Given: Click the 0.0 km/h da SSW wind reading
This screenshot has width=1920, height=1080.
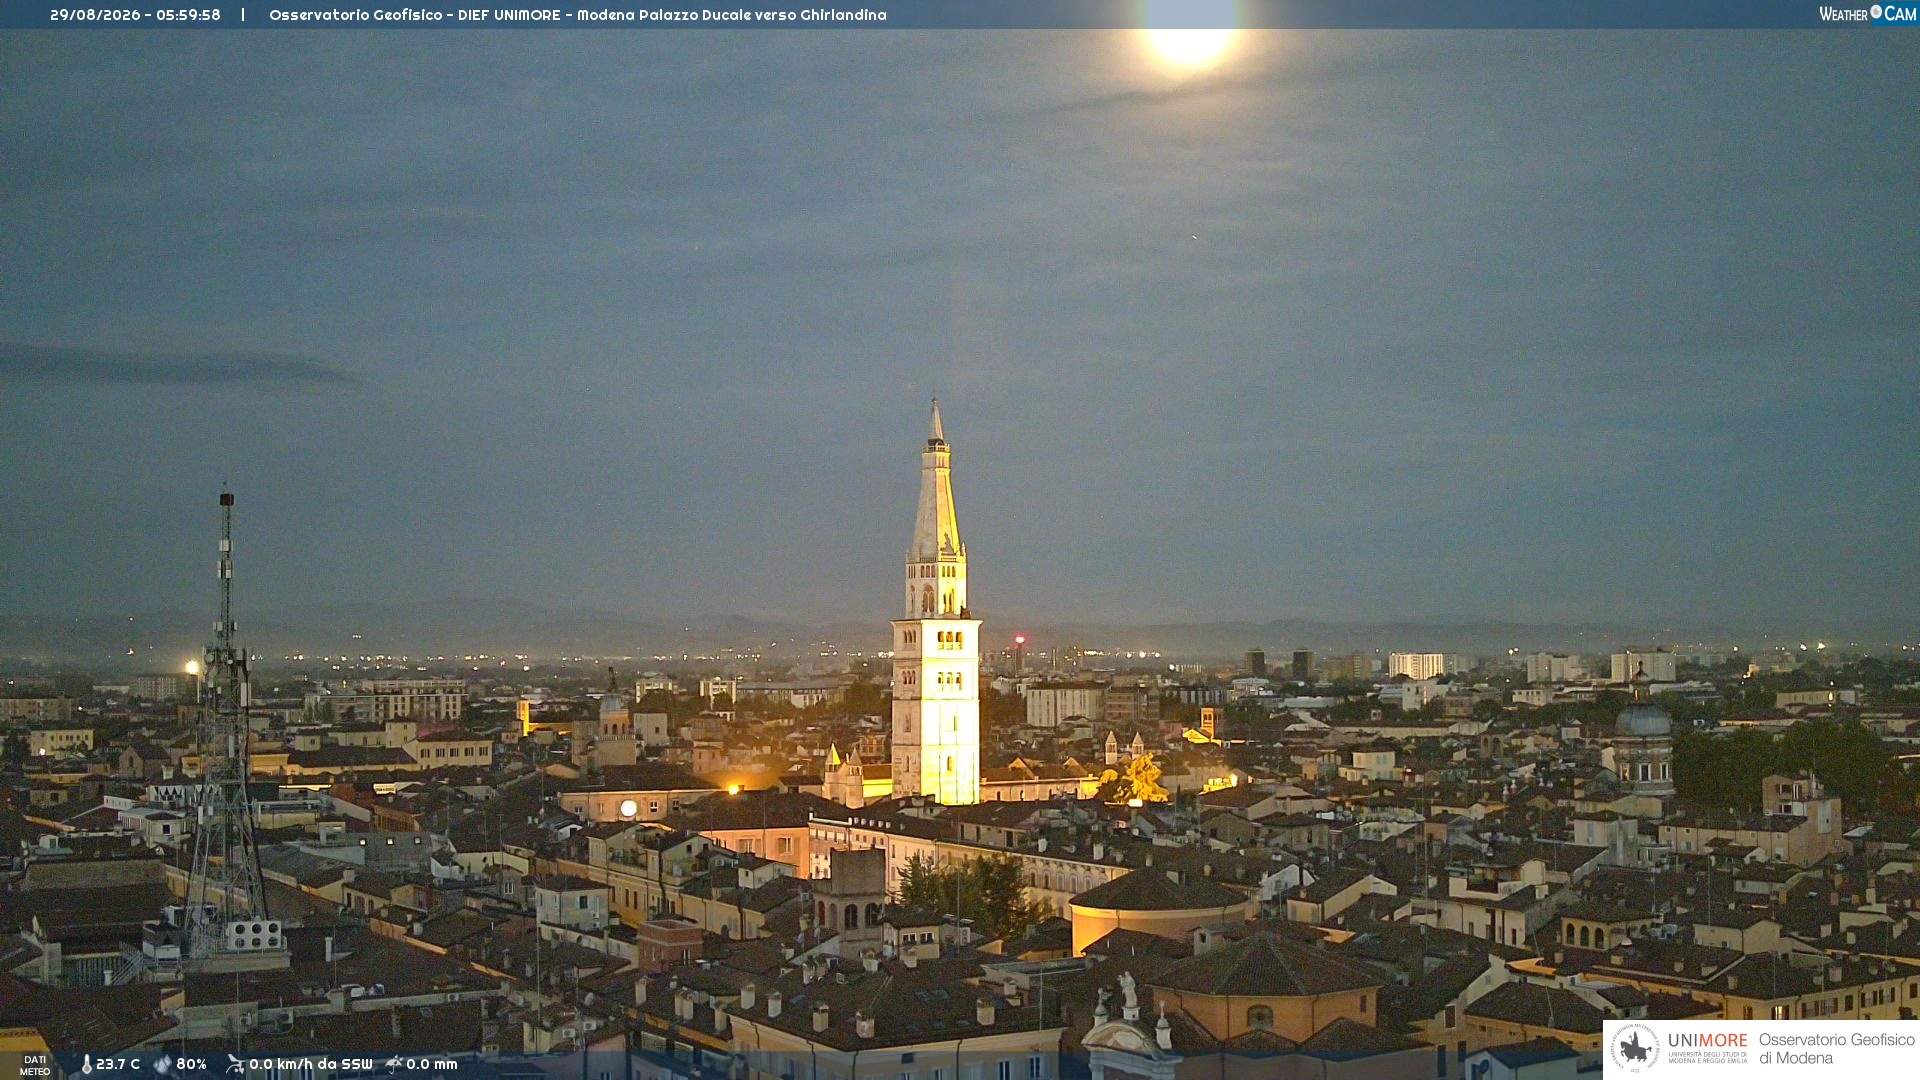Looking at the screenshot, I should coord(311,1064).
